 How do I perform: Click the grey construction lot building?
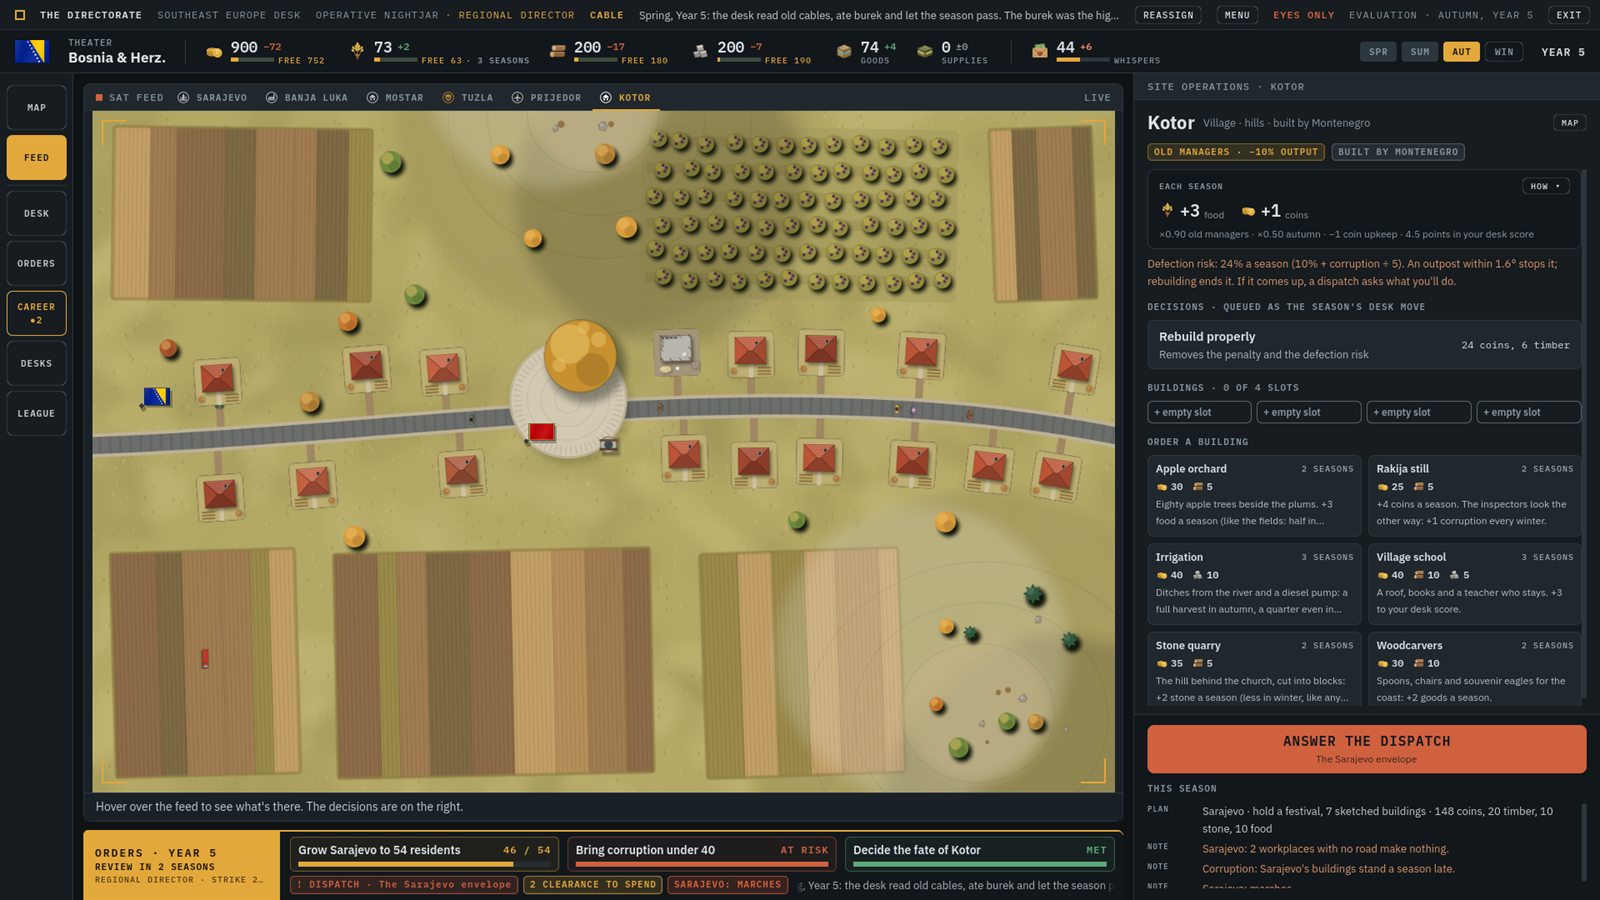click(x=675, y=350)
